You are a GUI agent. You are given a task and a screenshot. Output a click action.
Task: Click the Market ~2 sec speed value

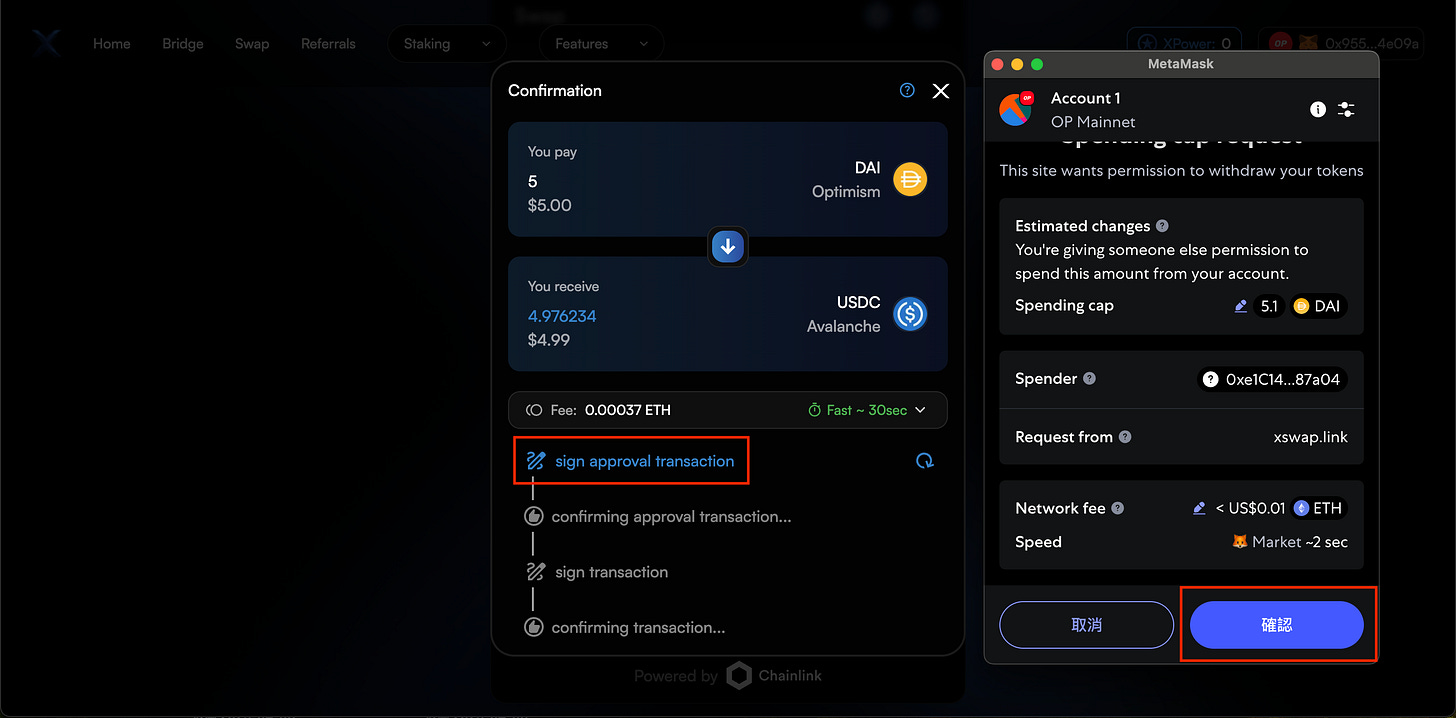click(x=1290, y=542)
